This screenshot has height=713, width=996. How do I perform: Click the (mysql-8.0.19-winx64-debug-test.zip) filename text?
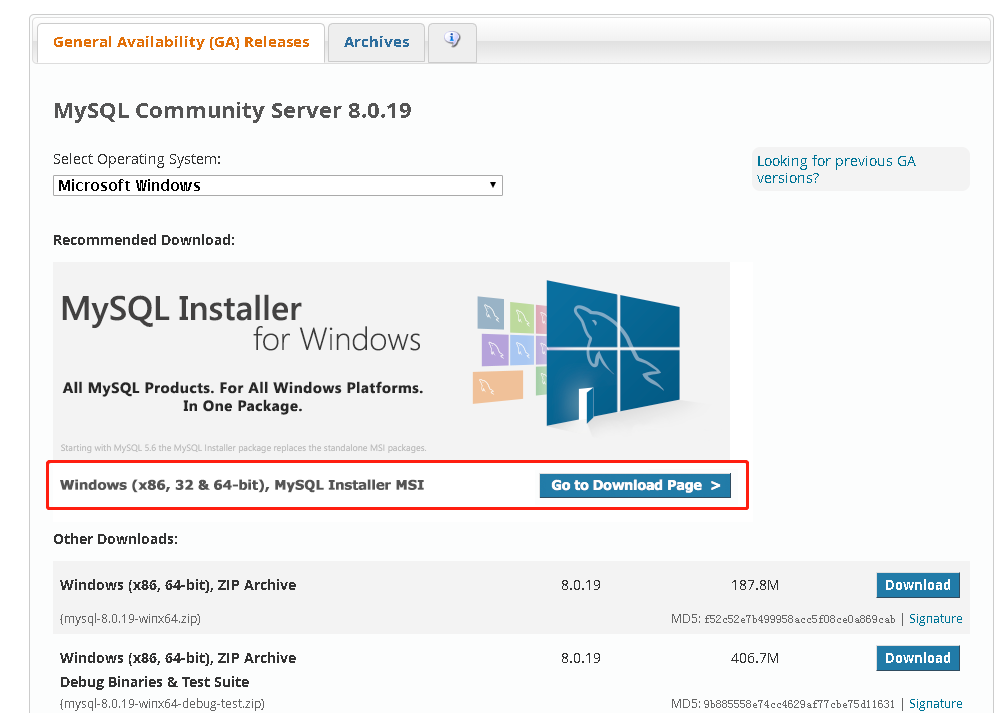pos(162,703)
